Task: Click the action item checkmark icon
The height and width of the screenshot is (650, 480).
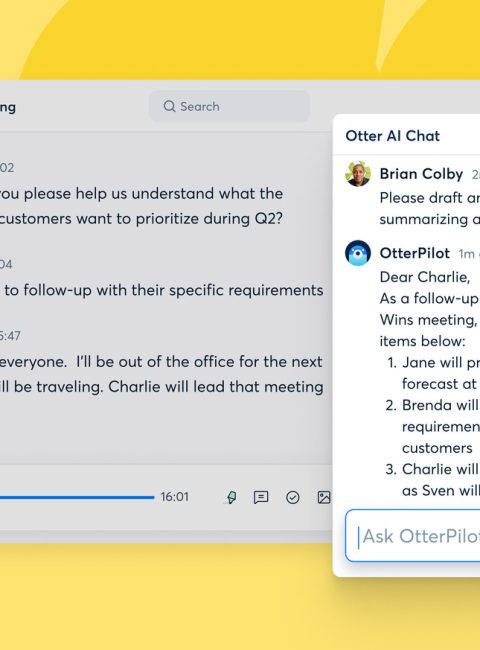Action: point(293,497)
